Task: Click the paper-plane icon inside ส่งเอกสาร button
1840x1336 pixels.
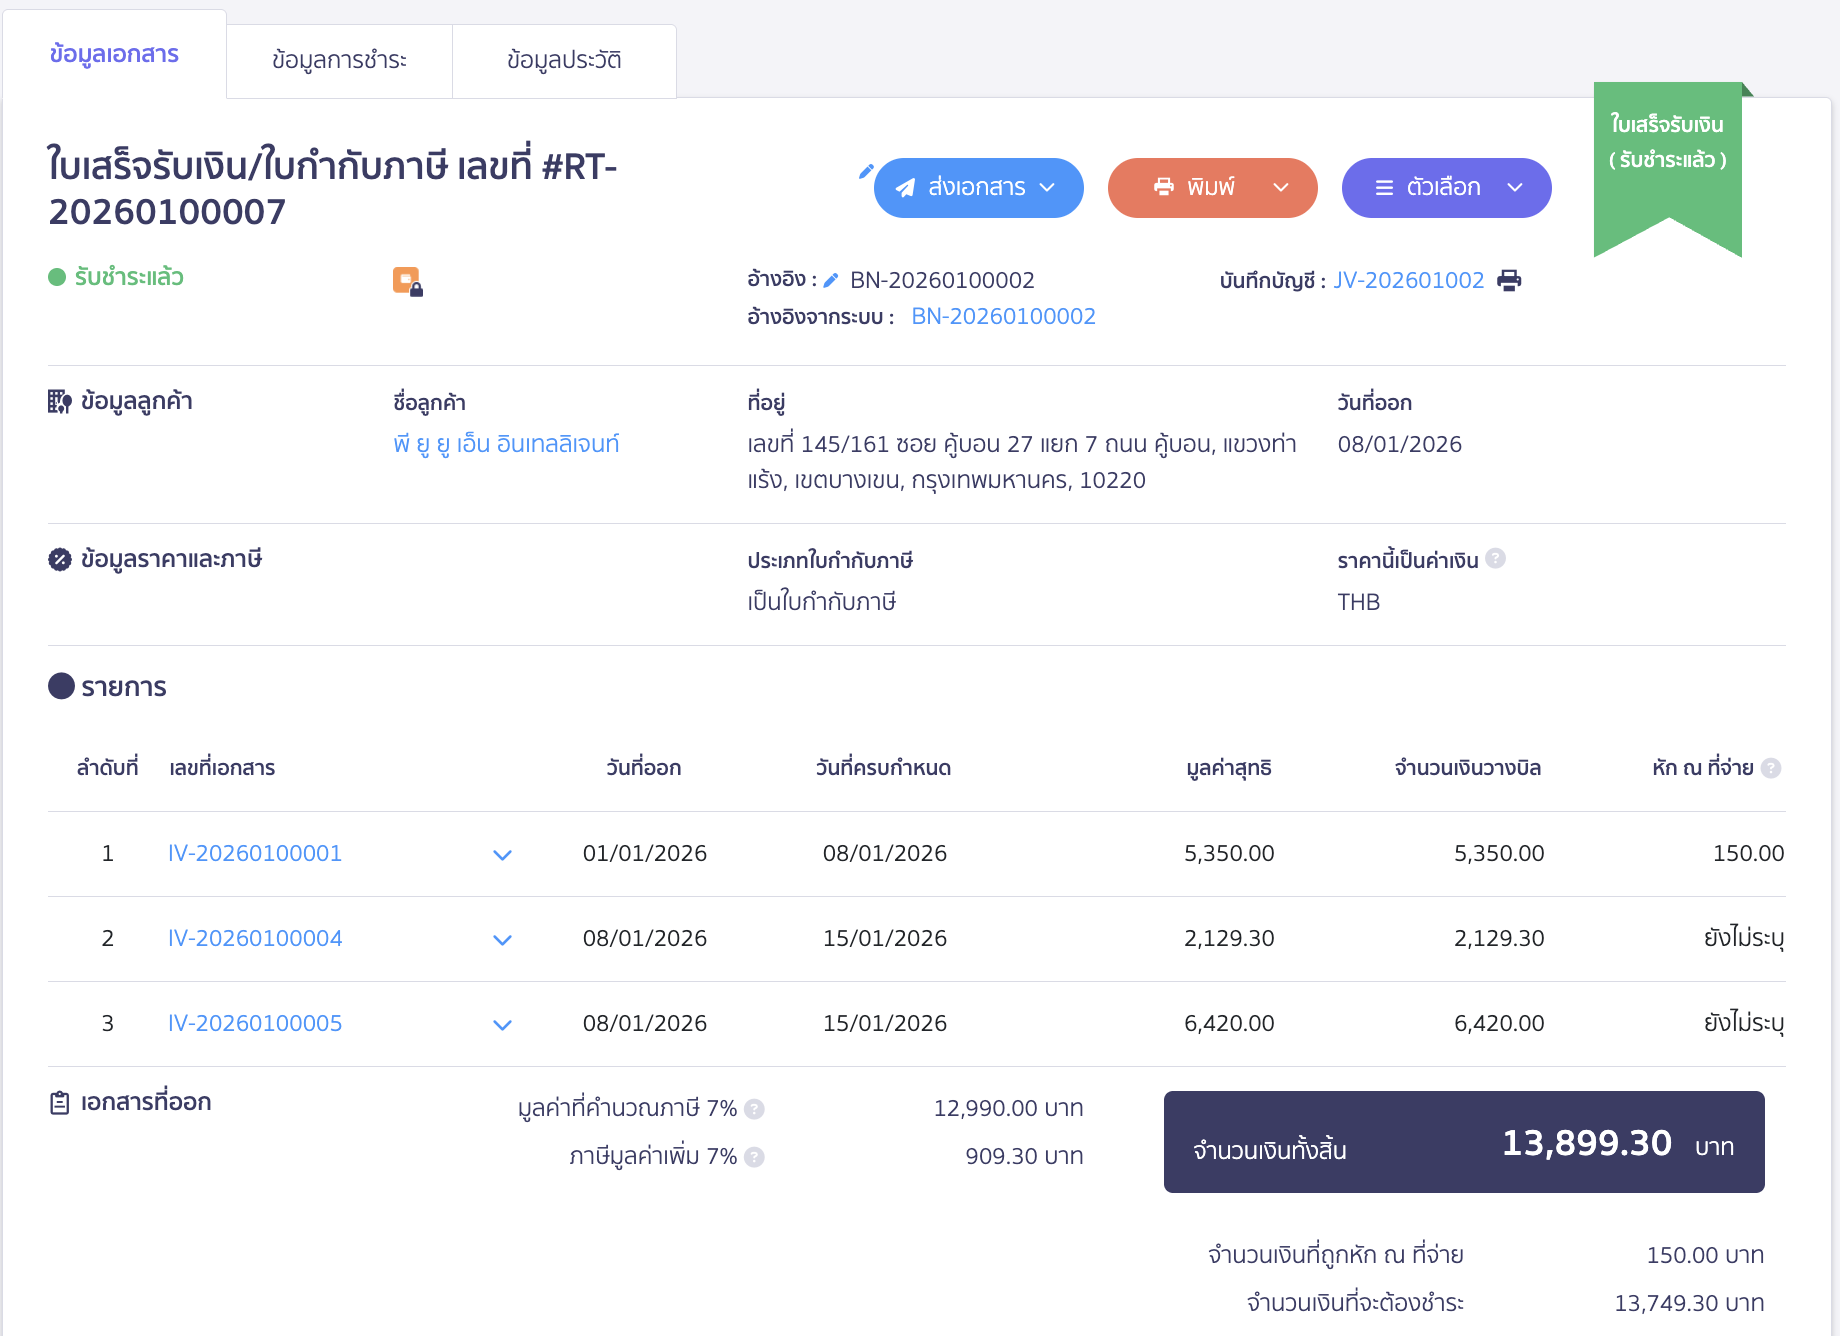Action: tap(904, 187)
